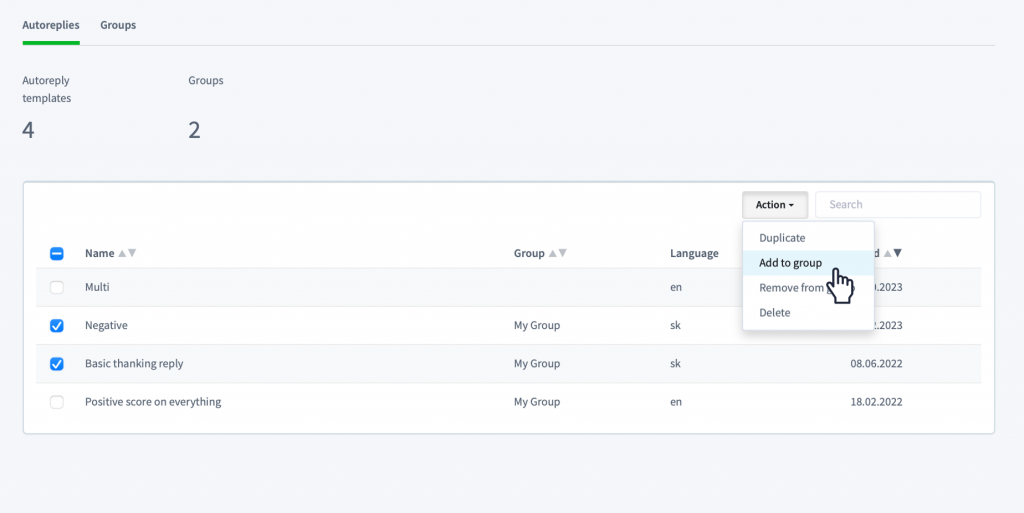Click language en in Positive score row
This screenshot has width=1024, height=513.
click(x=676, y=402)
